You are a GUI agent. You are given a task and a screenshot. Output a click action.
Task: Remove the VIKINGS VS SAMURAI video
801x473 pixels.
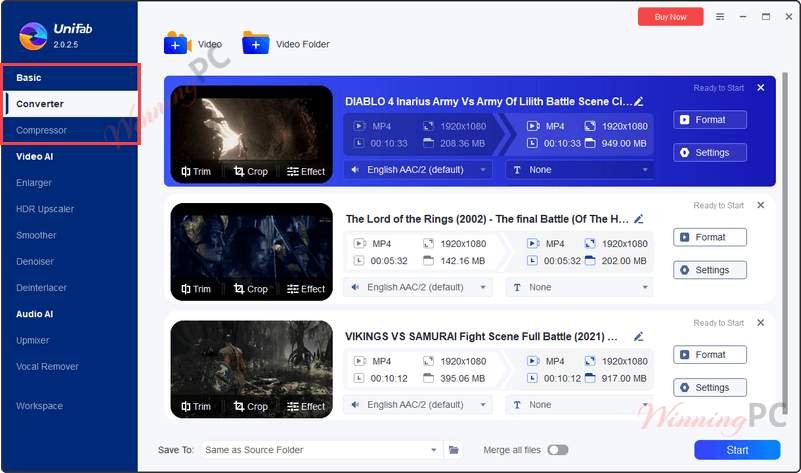click(761, 323)
